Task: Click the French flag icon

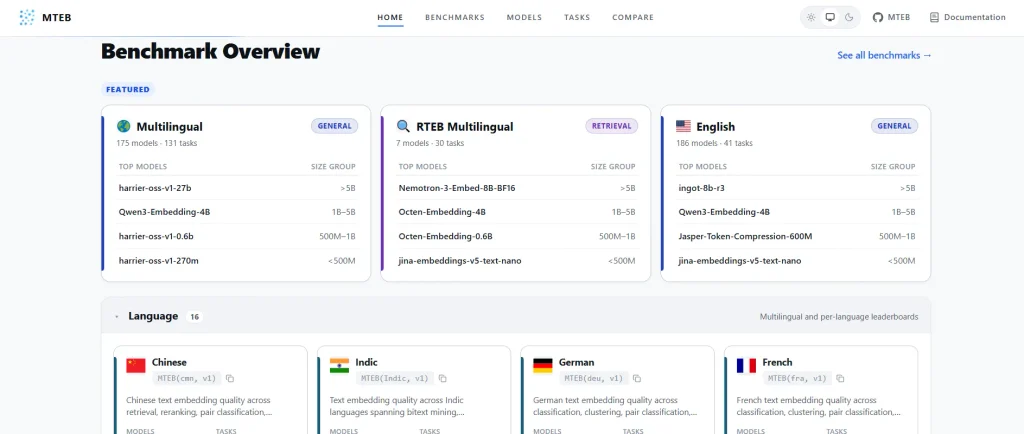Action: tap(746, 365)
